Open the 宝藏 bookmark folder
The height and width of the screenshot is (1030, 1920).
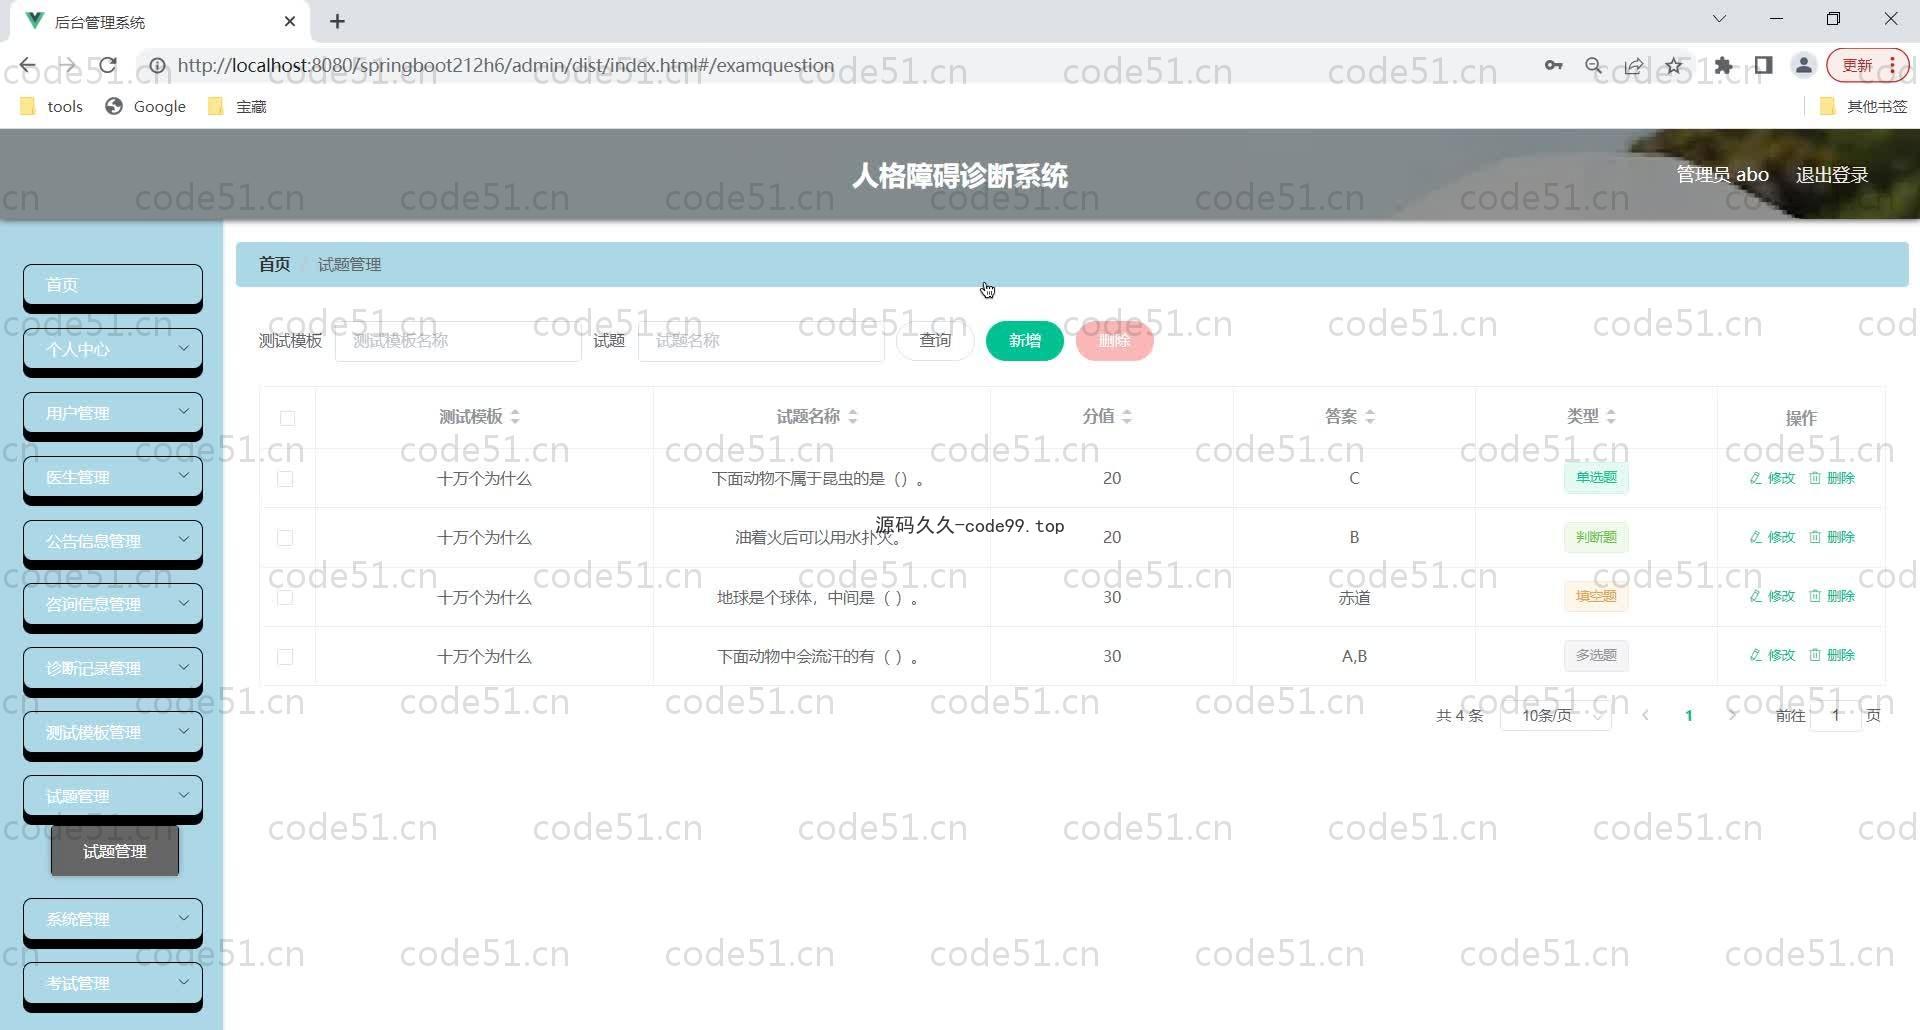[237, 106]
